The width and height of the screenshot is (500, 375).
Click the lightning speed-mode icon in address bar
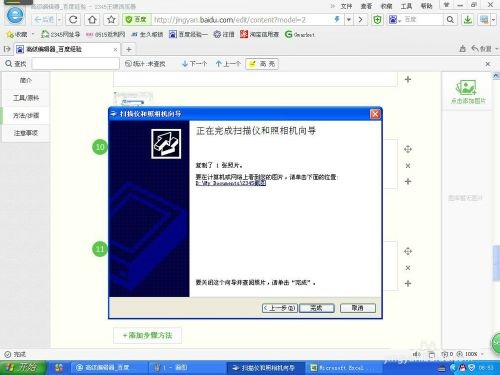click(337, 20)
